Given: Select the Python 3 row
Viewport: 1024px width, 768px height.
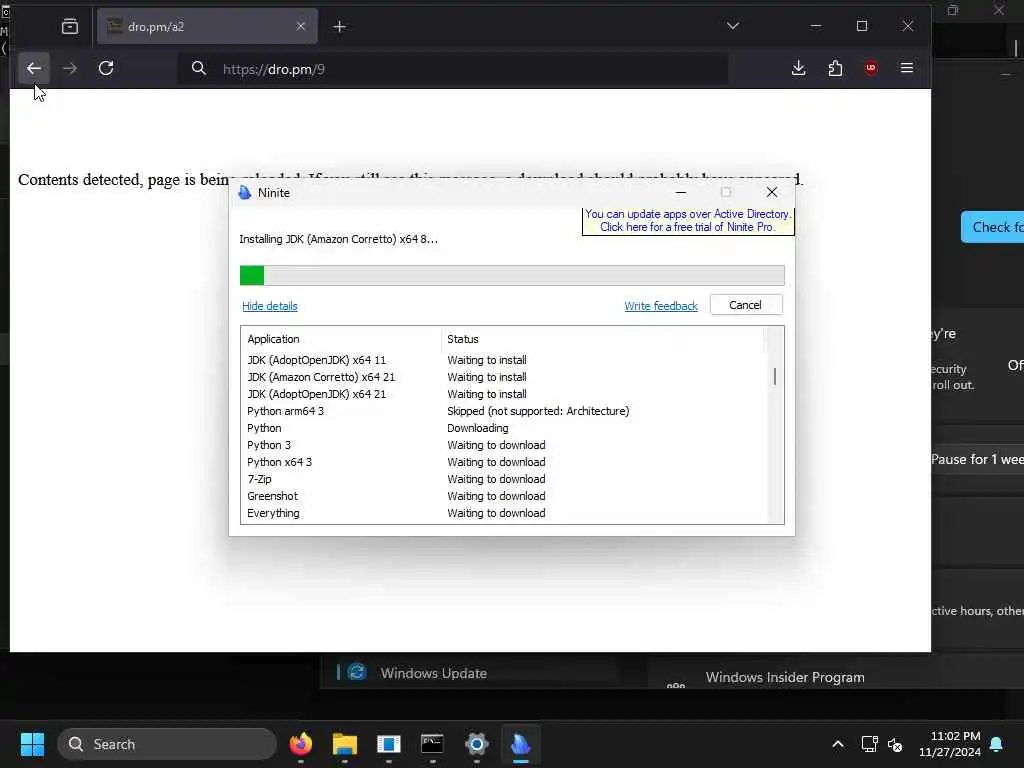Looking at the screenshot, I should point(502,445).
